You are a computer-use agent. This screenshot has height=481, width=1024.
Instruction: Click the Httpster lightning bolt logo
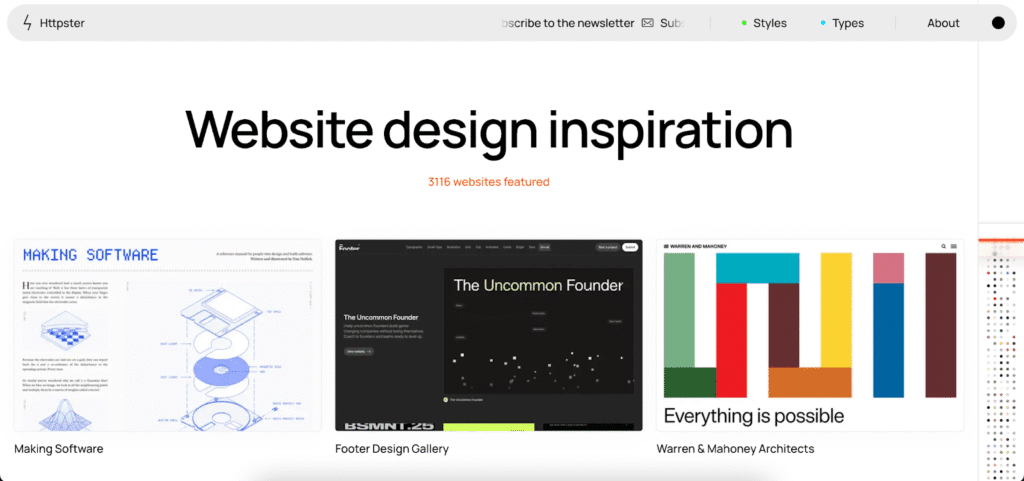[27, 23]
